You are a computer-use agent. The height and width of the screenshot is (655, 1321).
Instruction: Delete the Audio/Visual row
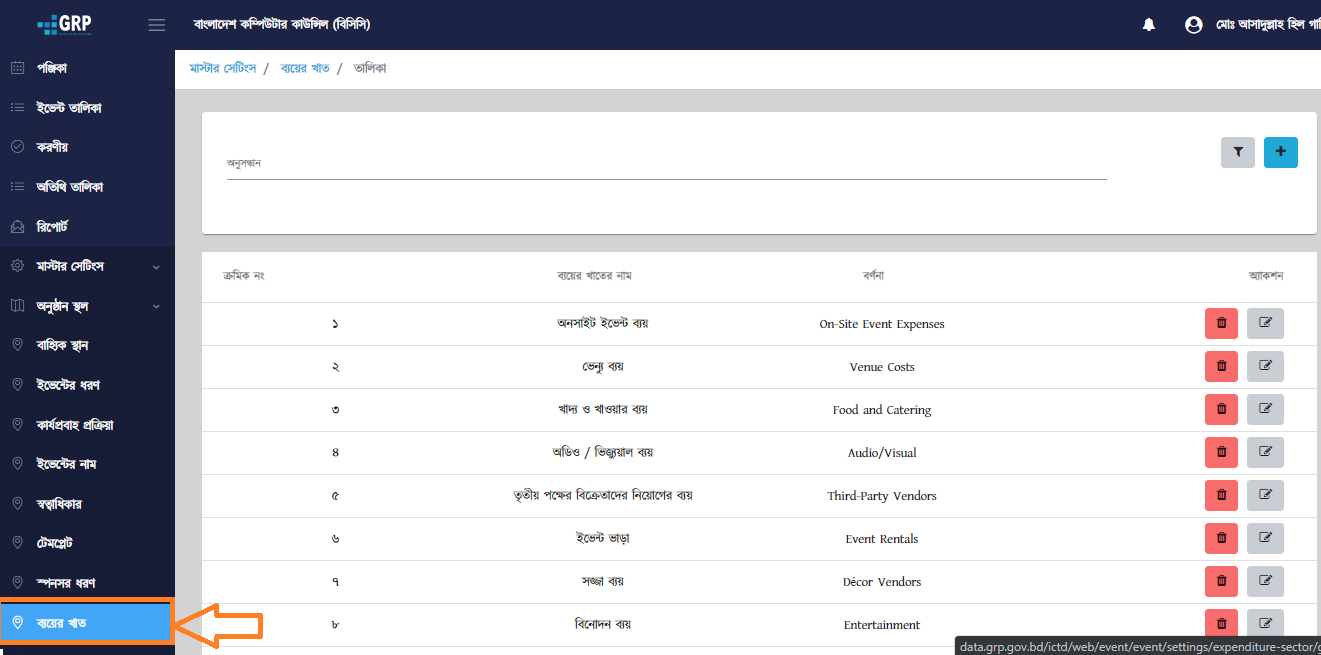(1221, 453)
